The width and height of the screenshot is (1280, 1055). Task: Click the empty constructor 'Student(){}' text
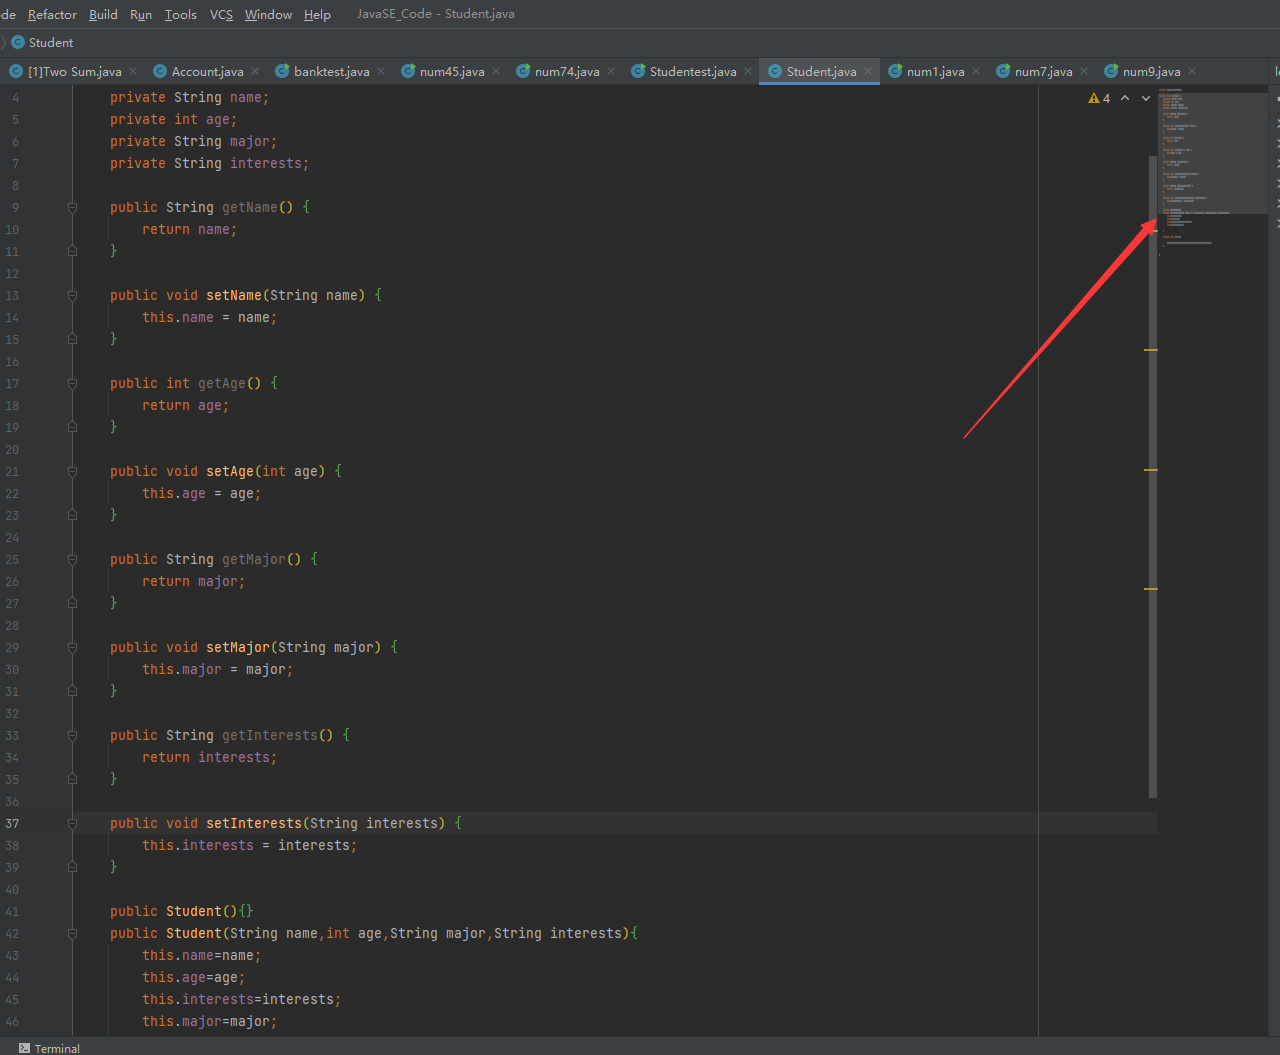tap(210, 912)
